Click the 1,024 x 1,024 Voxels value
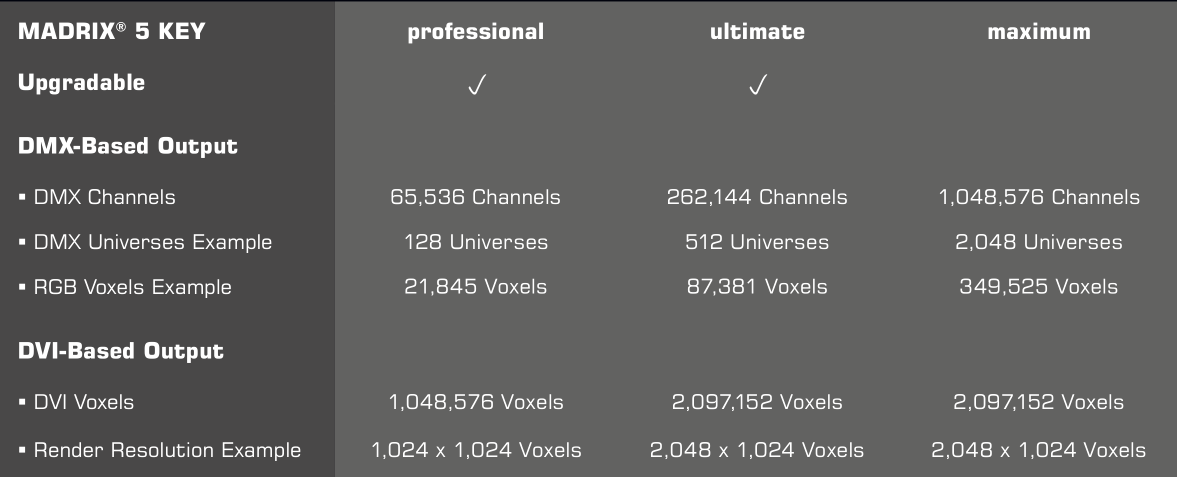This screenshot has height=477, width=1177. (476, 450)
